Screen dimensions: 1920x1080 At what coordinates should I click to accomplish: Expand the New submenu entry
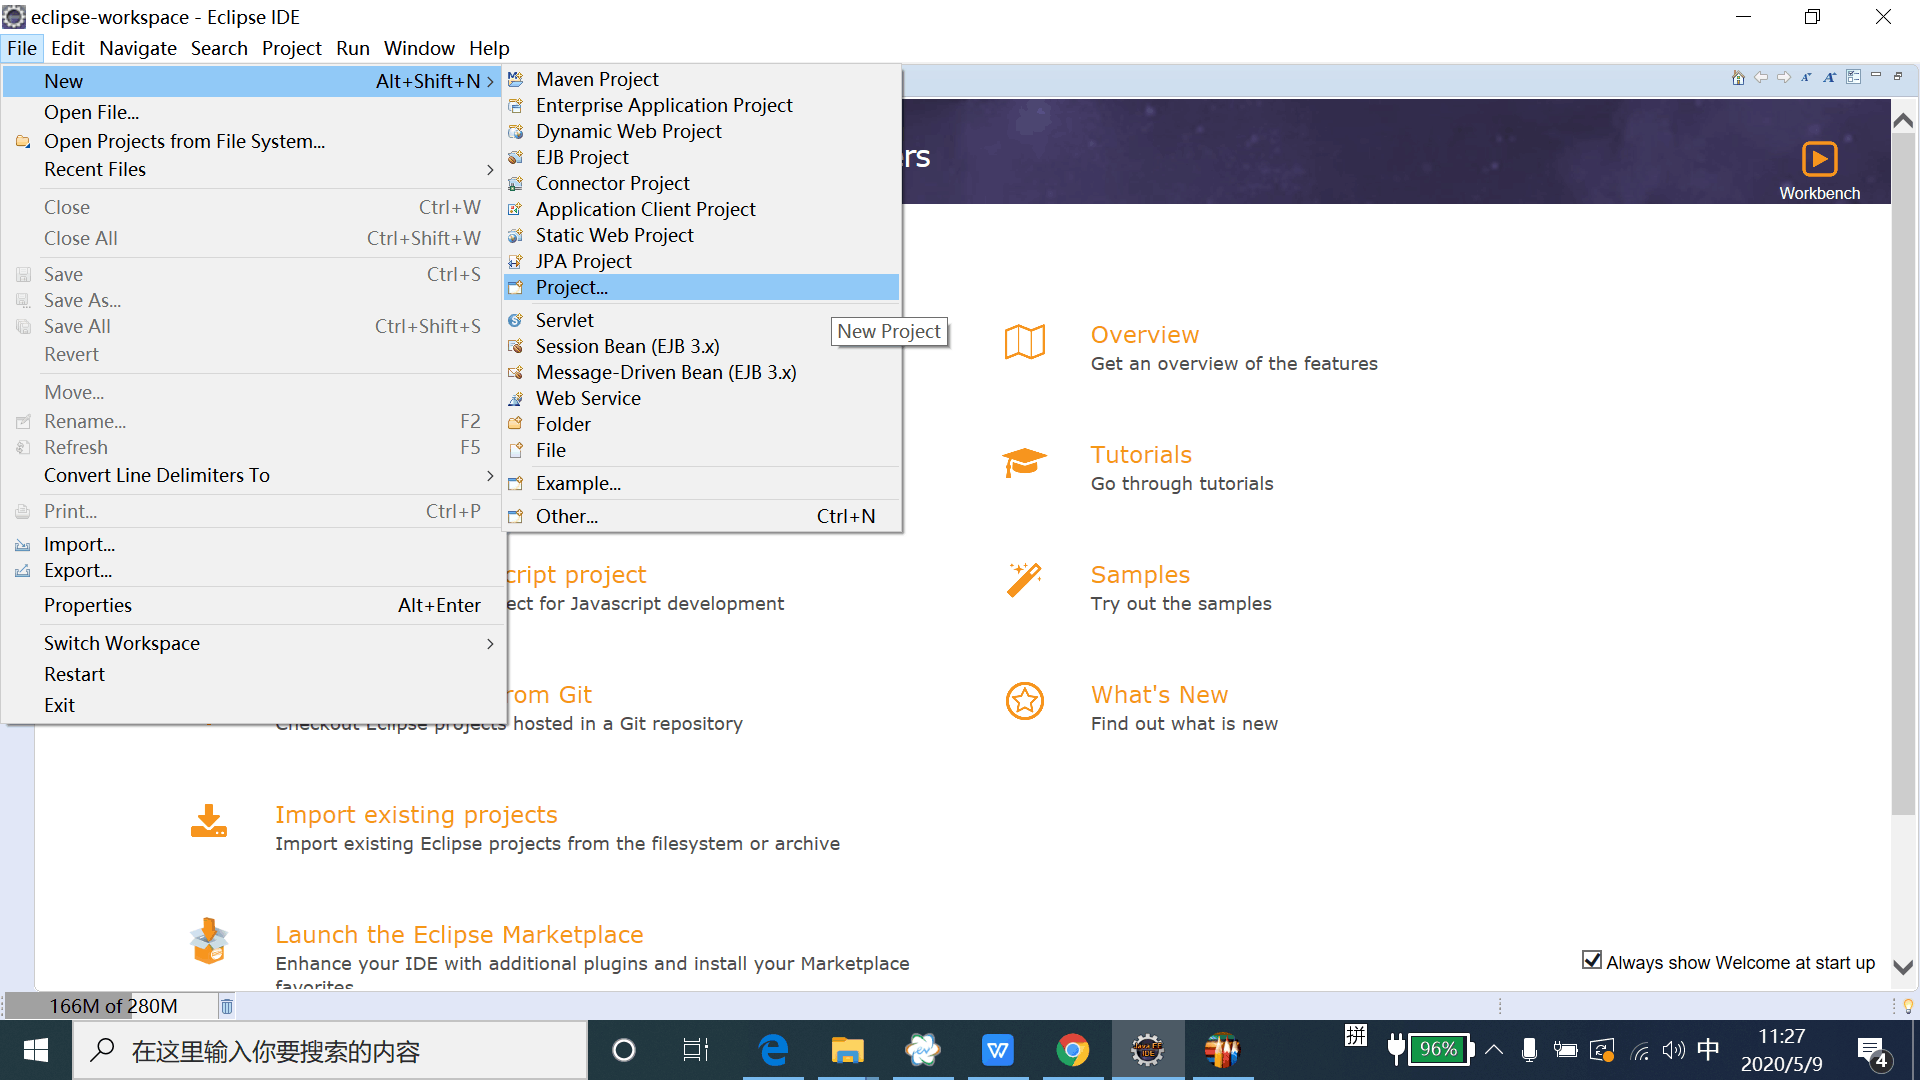pos(254,81)
